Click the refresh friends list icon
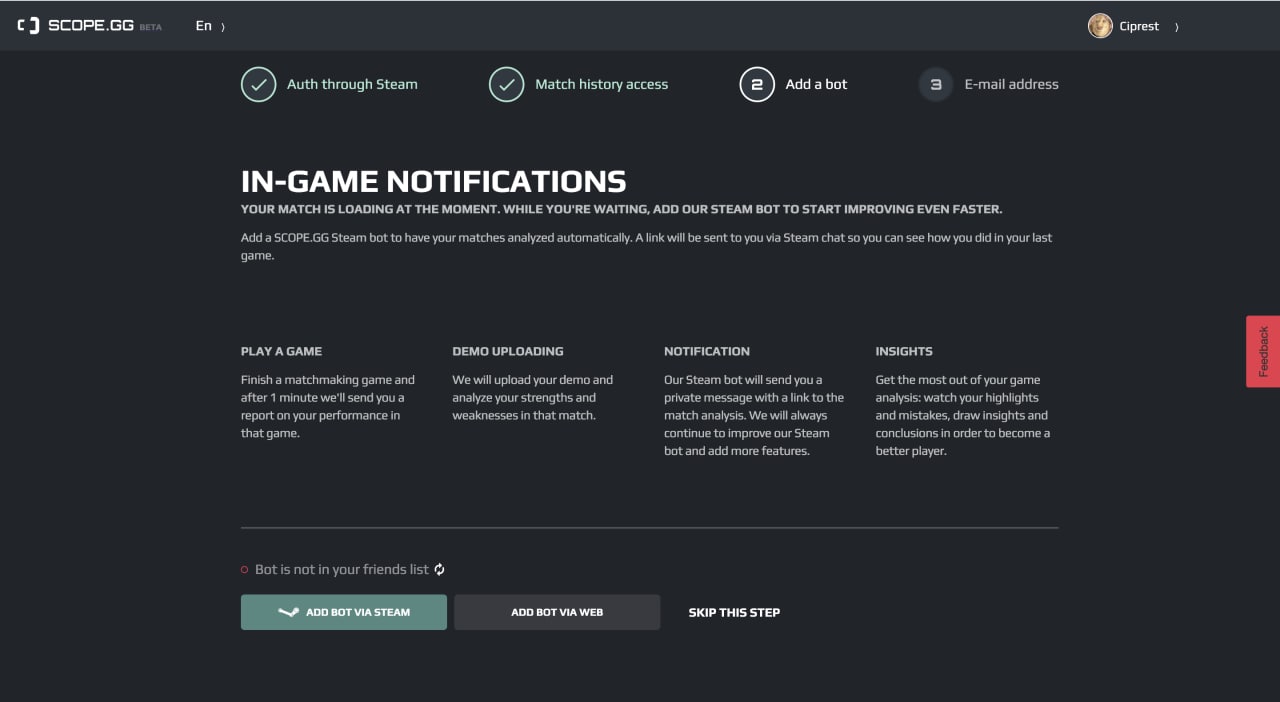The image size is (1280, 702). [439, 569]
